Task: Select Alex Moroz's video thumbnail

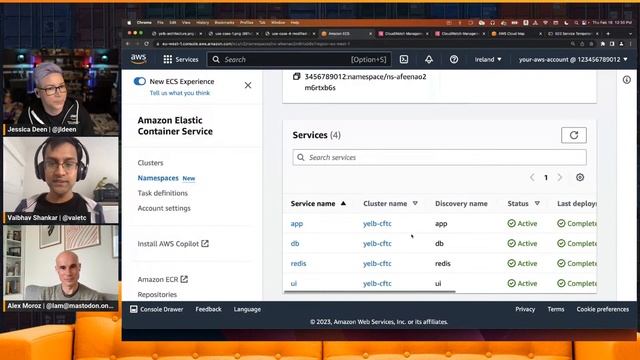Action: 61,268
